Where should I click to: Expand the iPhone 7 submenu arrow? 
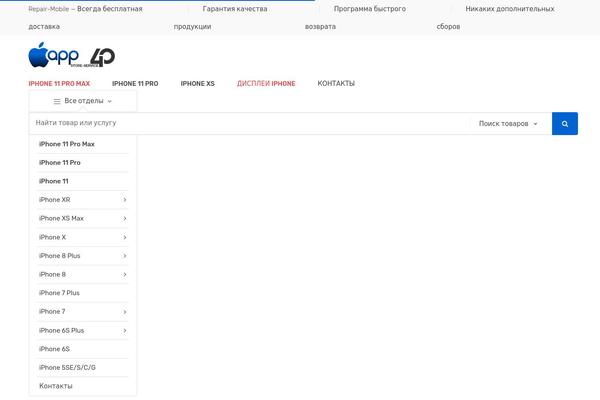pos(125,312)
